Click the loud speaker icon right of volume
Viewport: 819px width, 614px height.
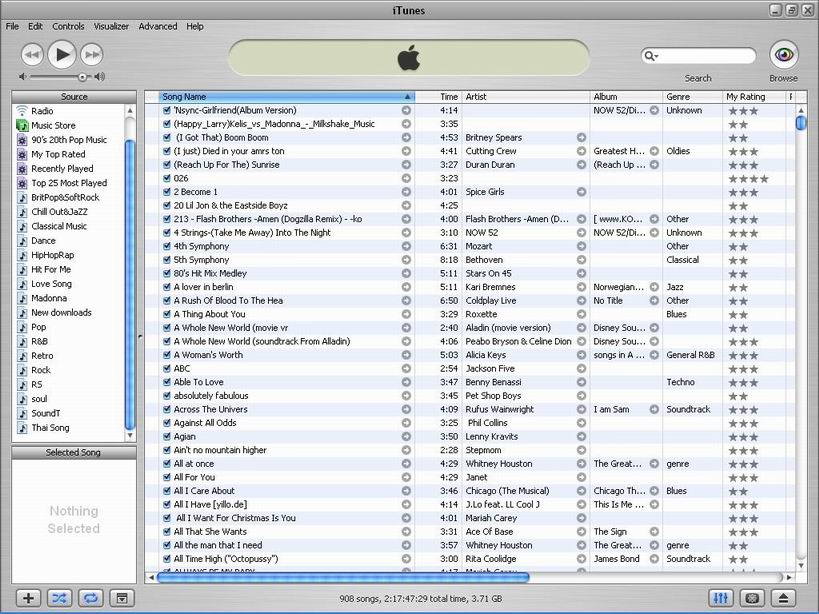click(x=99, y=76)
